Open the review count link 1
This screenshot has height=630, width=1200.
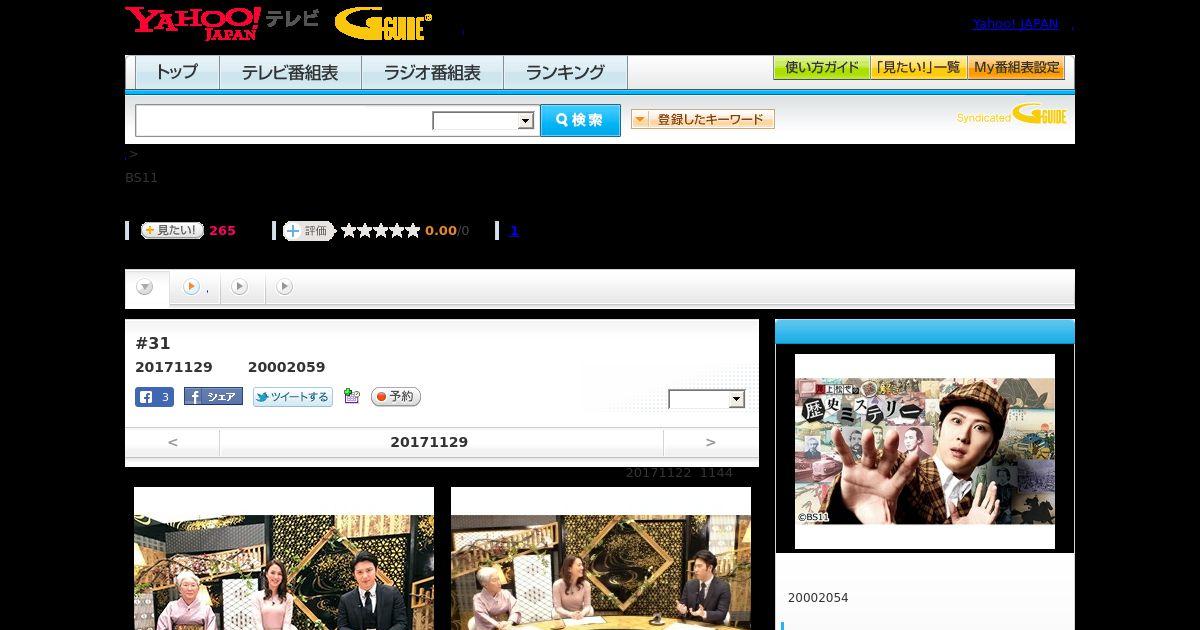[x=514, y=231]
